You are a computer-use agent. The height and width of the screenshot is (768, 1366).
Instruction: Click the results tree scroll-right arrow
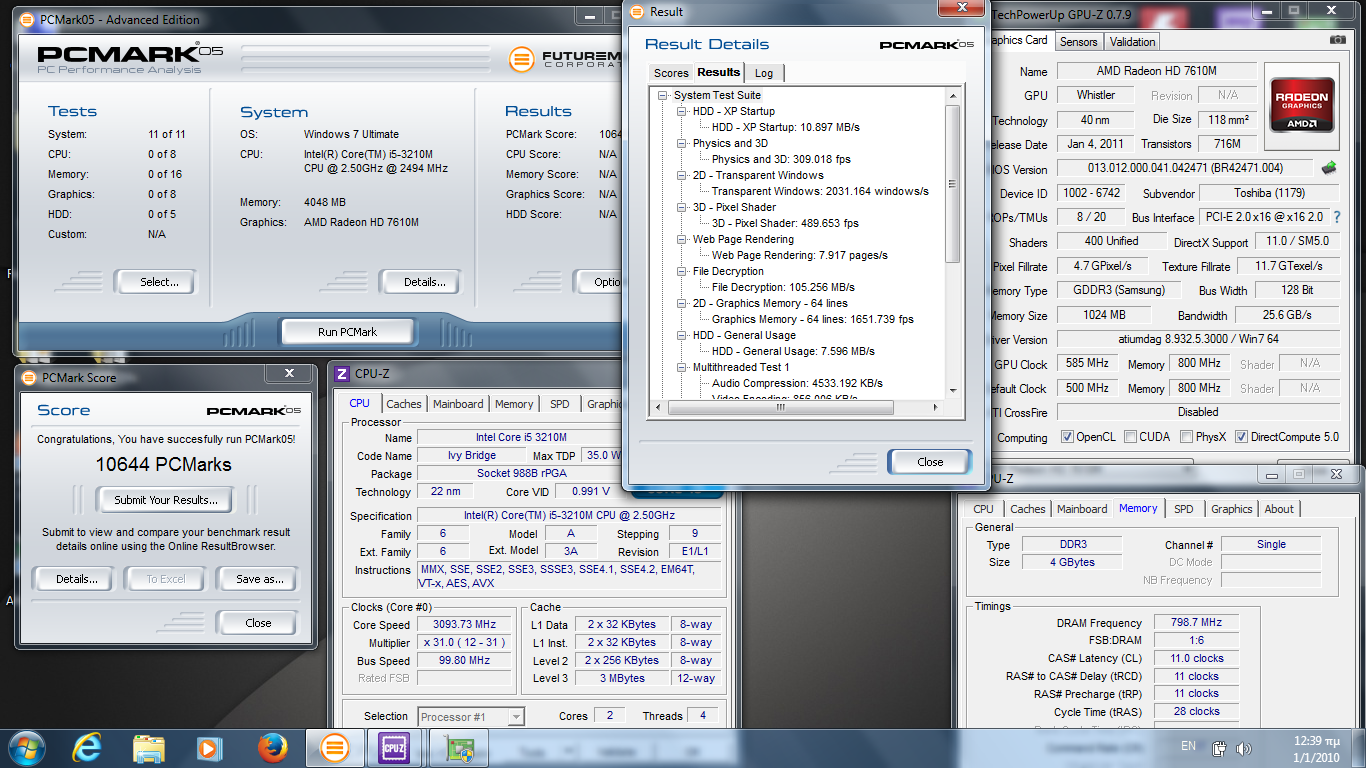(x=937, y=407)
